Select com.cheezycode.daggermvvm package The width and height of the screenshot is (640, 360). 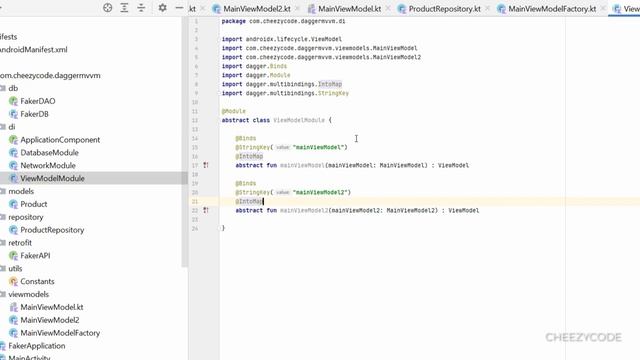pos(50,75)
